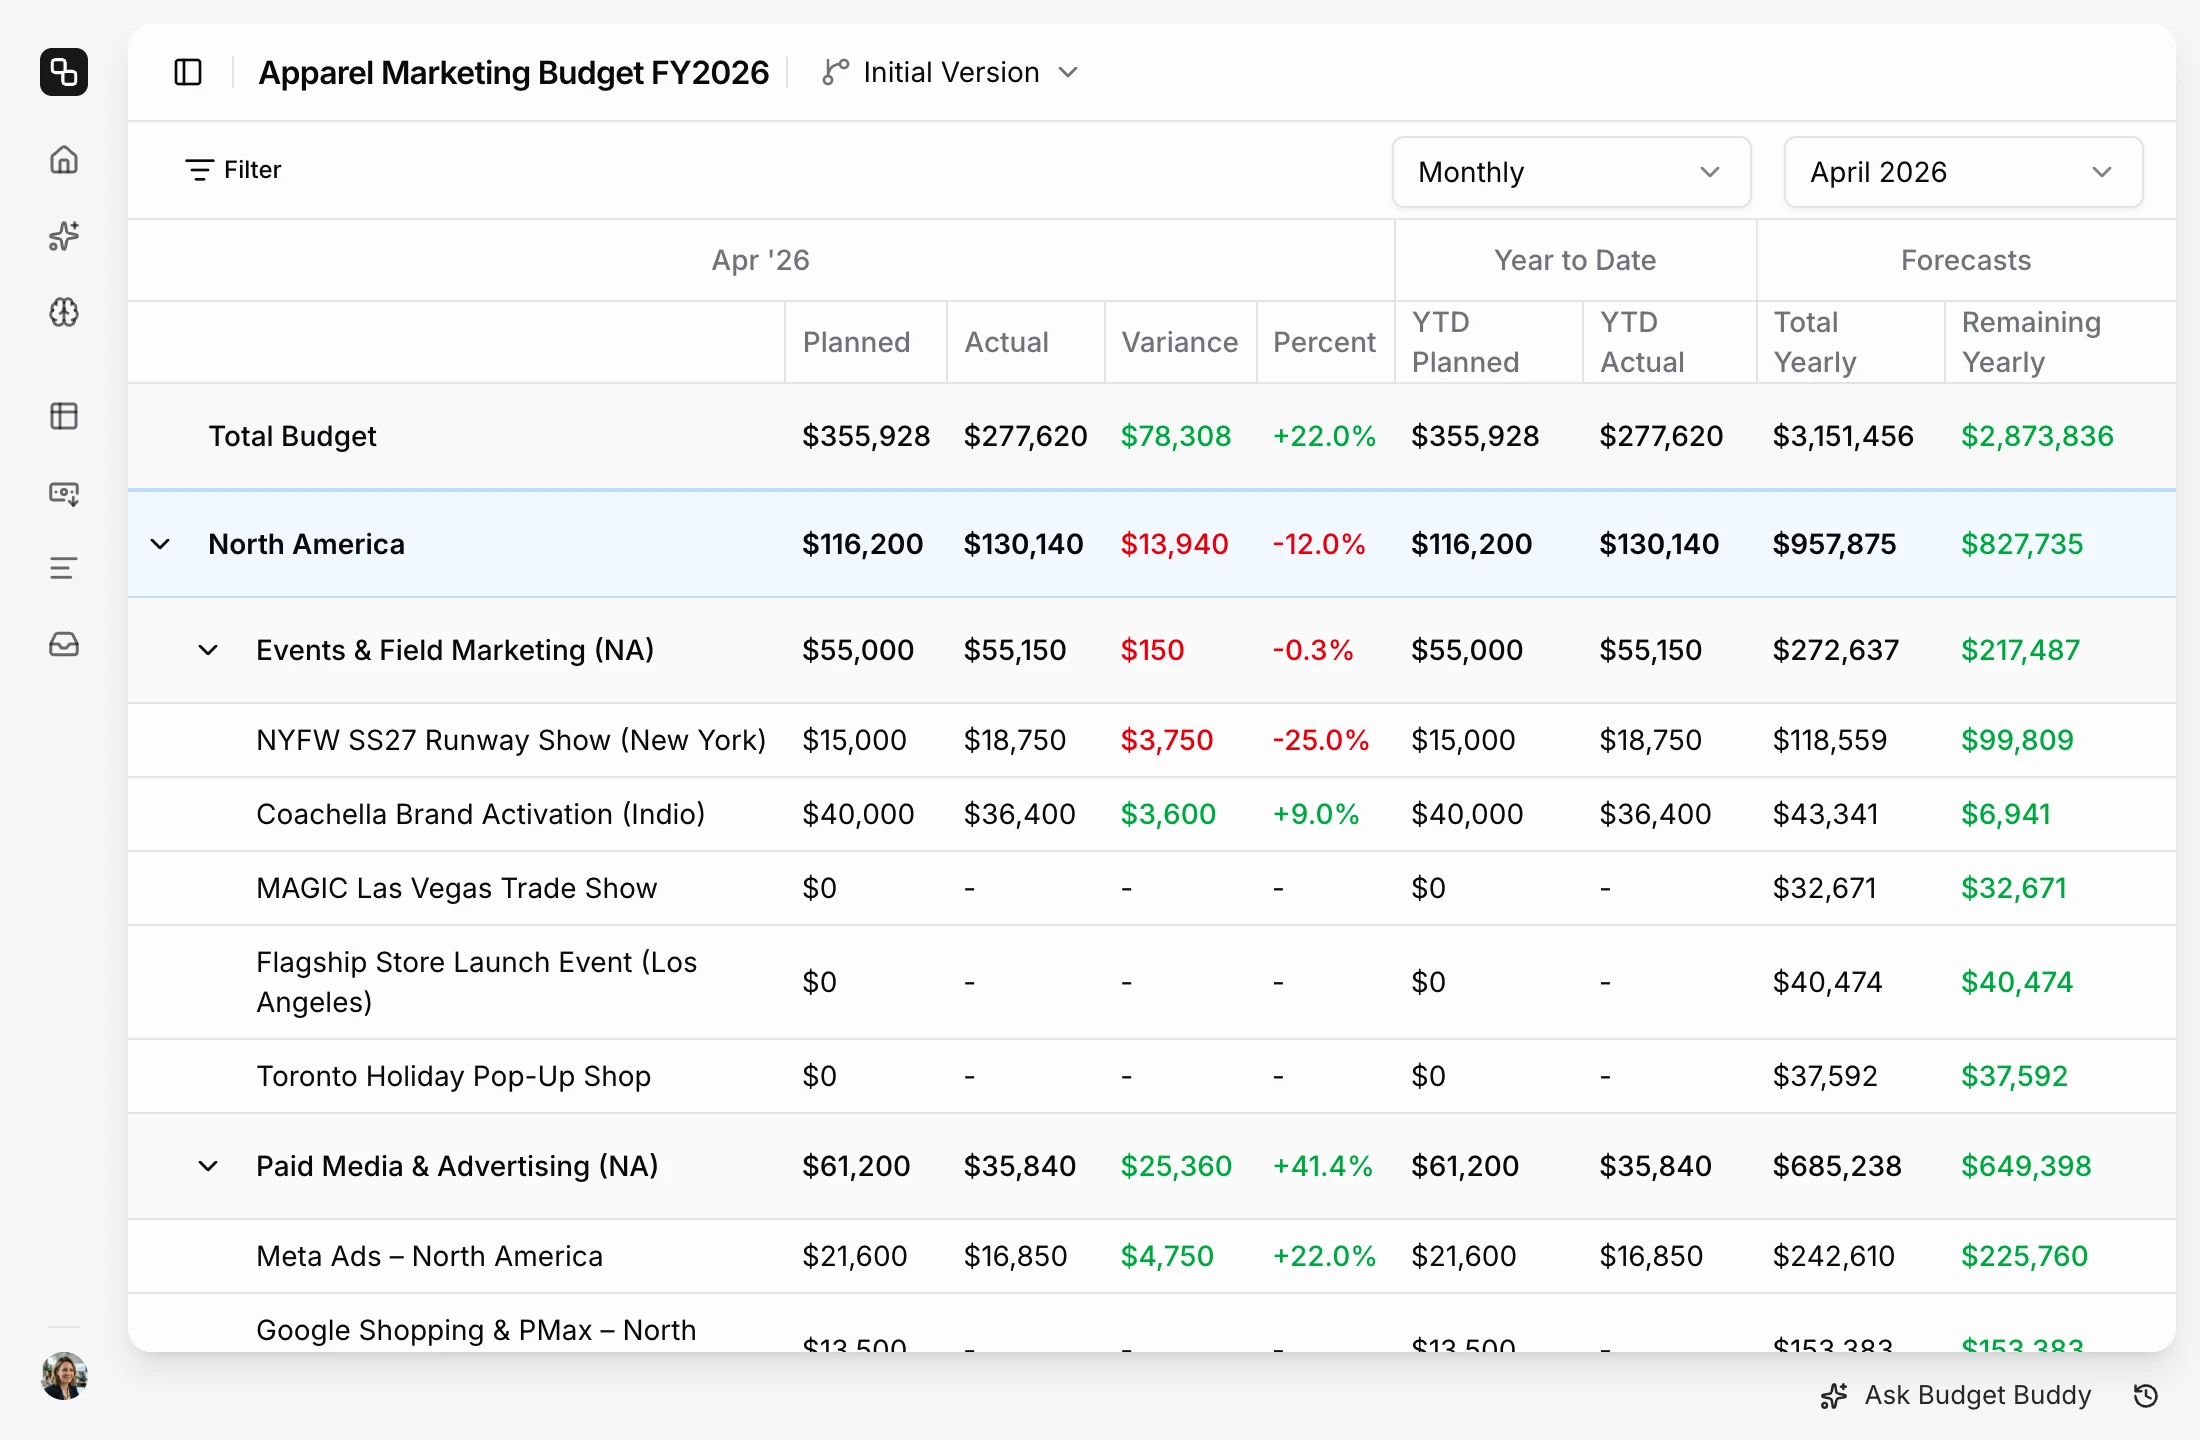
Task: Open the history clock icon
Action: (2146, 1396)
